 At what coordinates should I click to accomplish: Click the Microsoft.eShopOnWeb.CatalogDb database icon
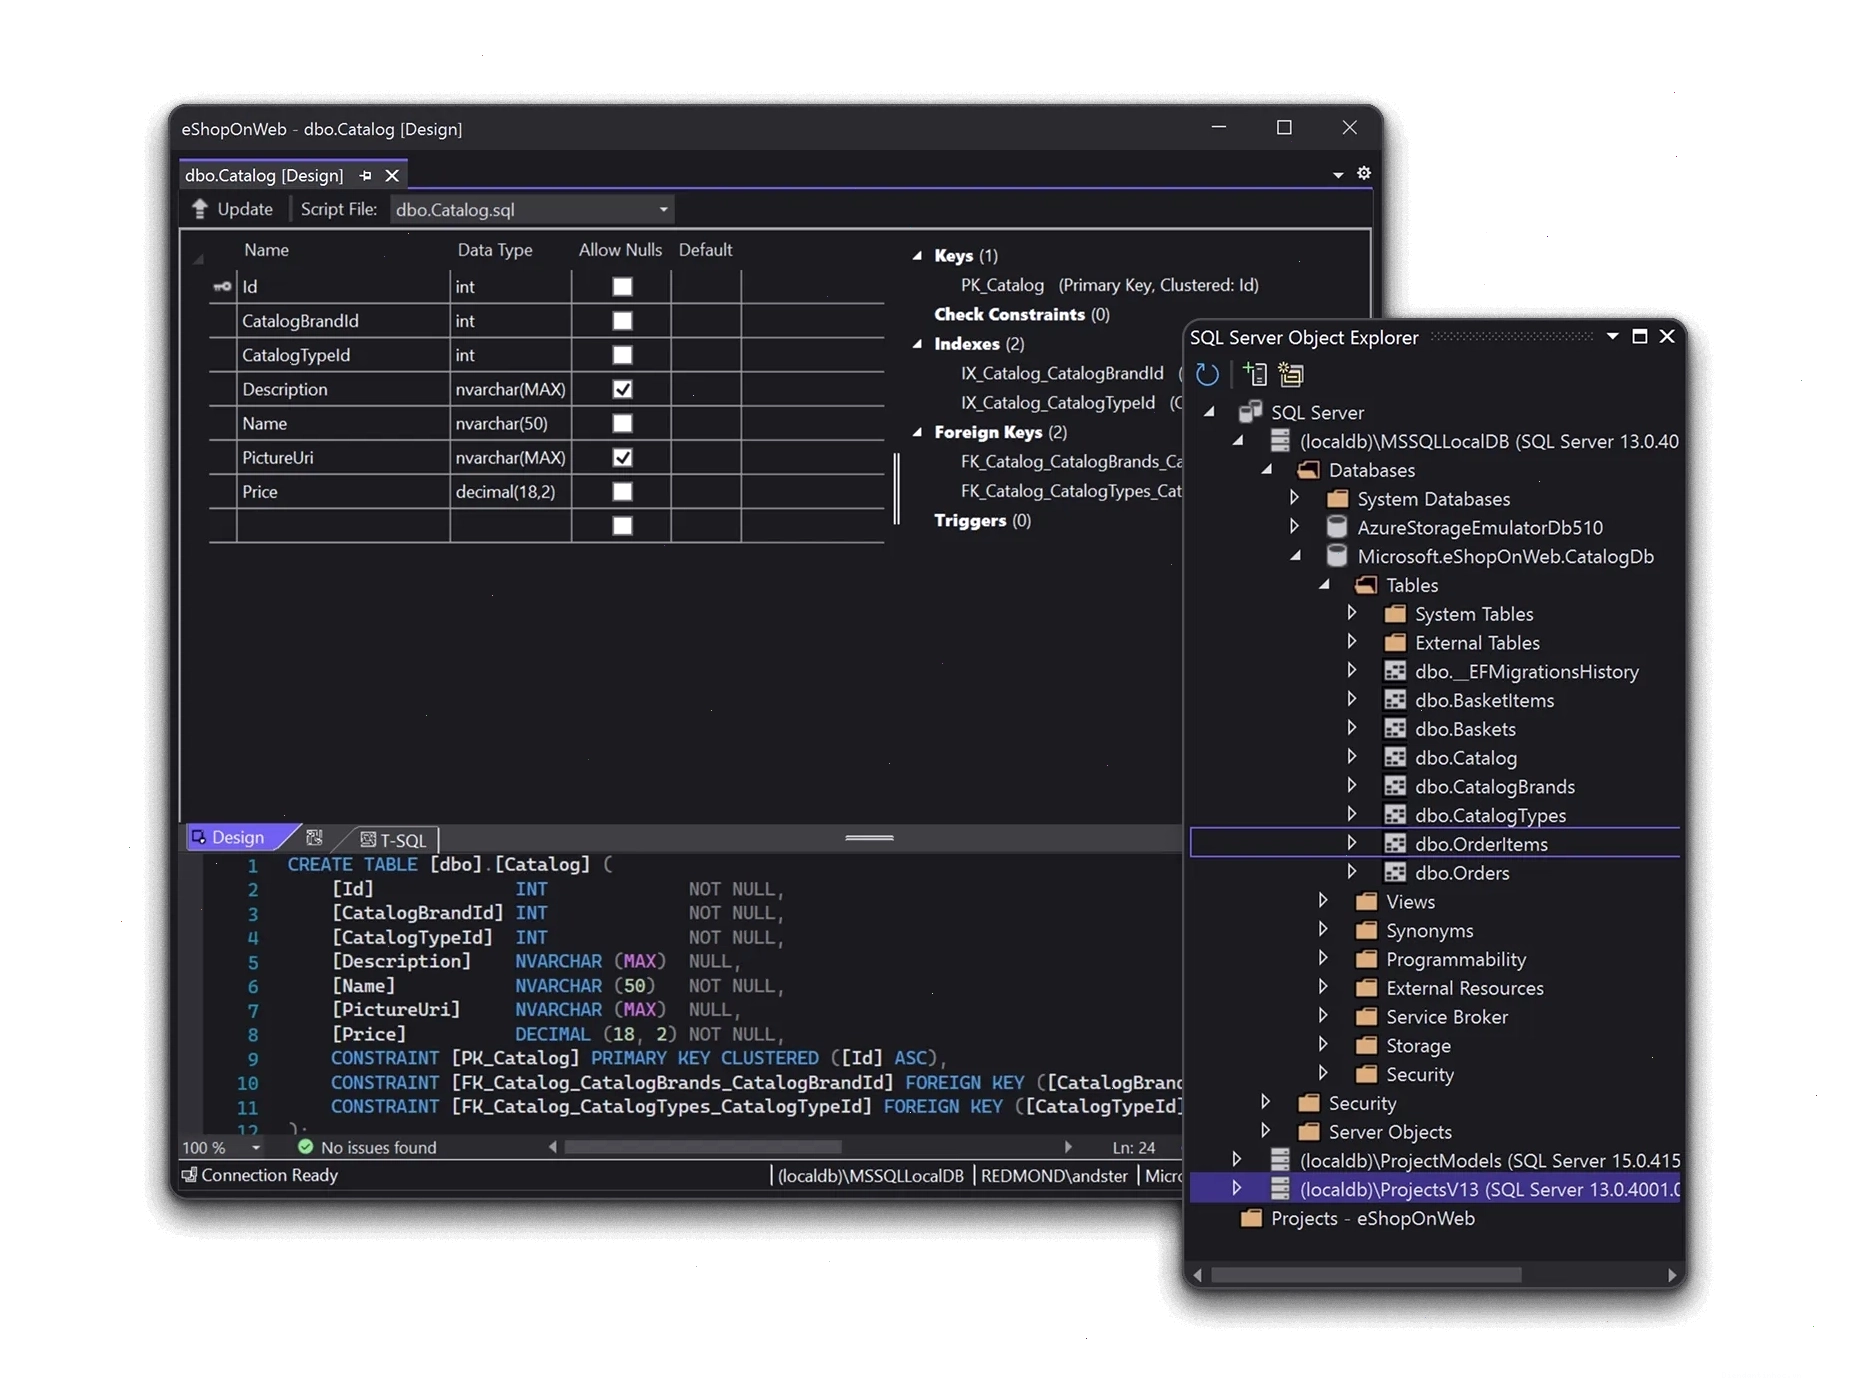(x=1336, y=556)
